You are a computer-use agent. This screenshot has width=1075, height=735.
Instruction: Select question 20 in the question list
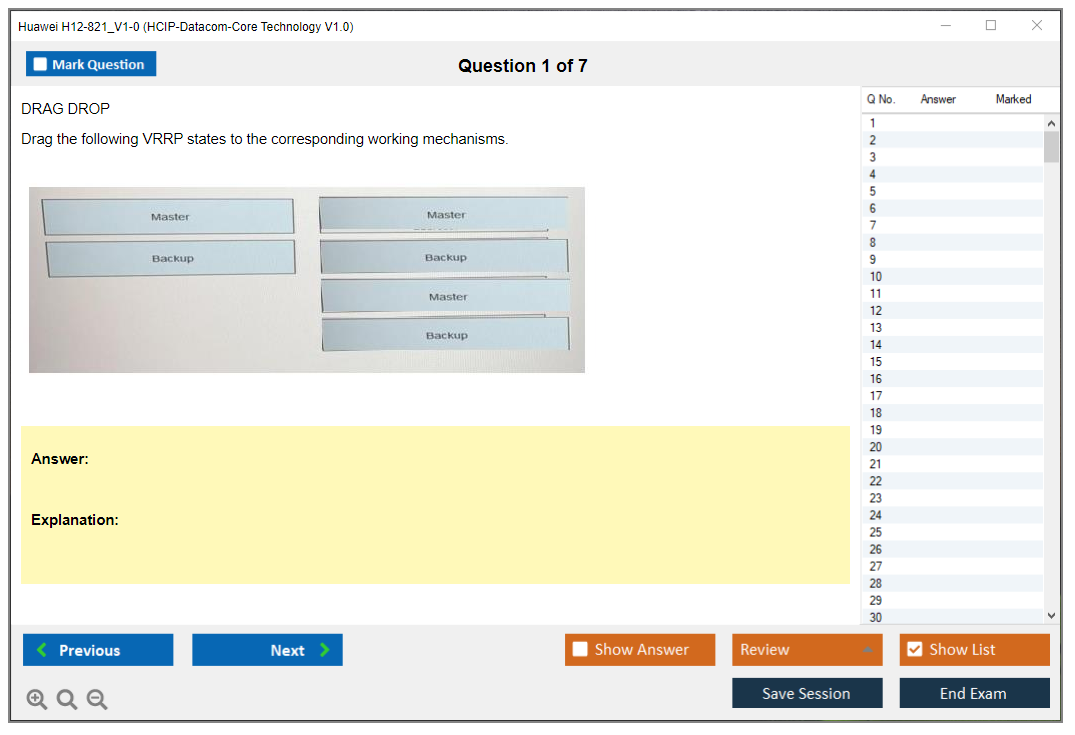pos(876,447)
